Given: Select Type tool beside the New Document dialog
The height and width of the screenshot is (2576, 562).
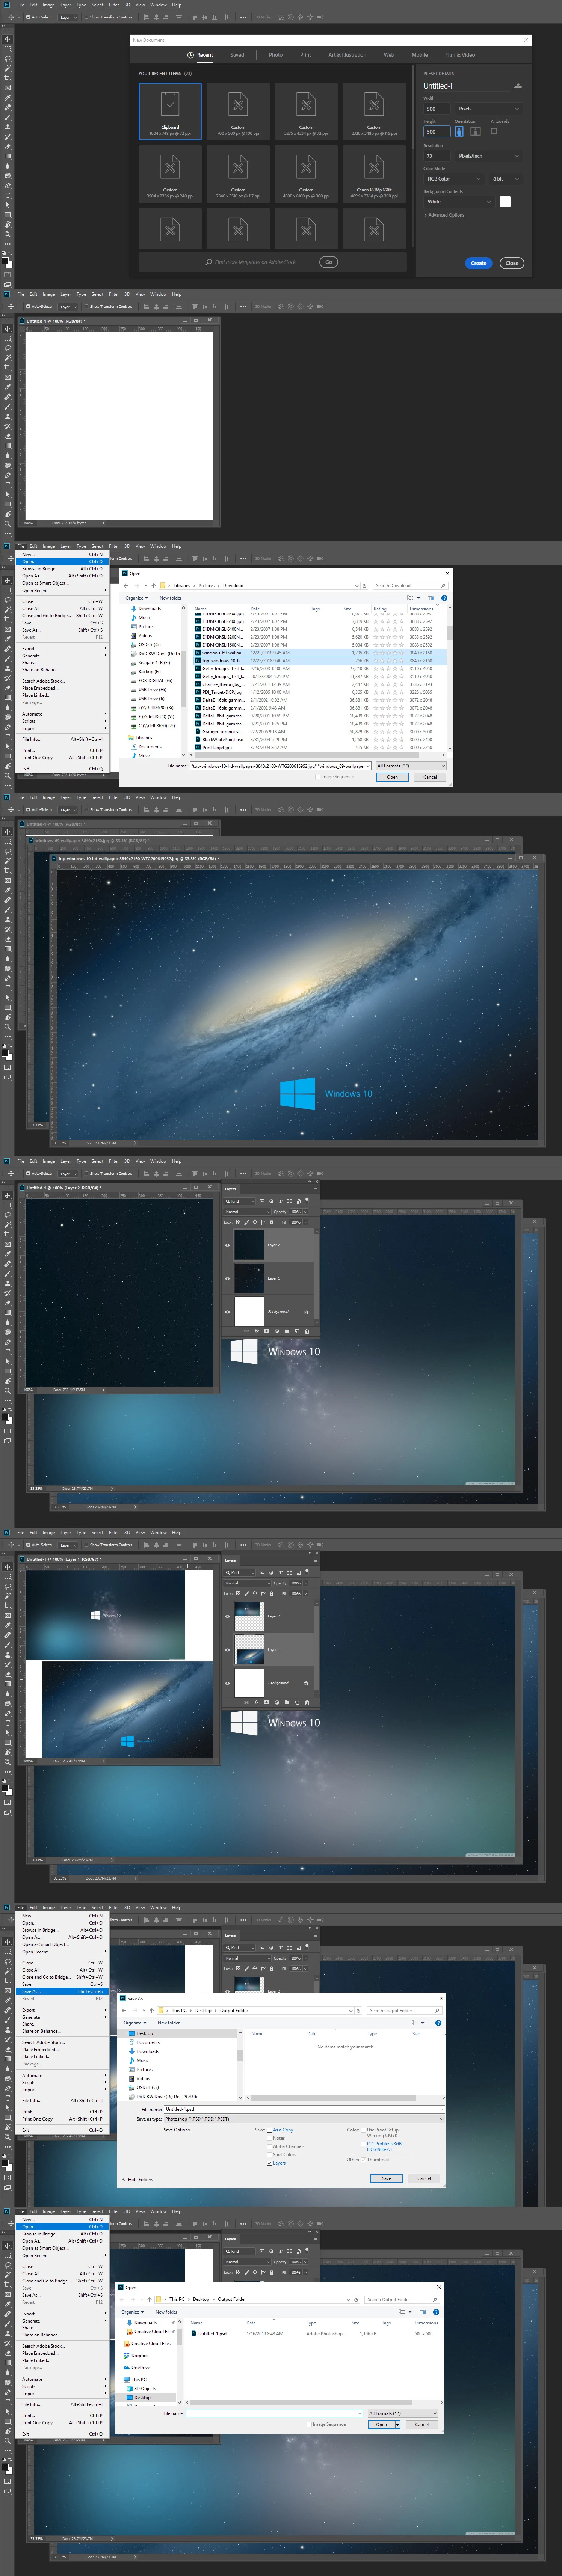Looking at the screenshot, I should (8, 196).
